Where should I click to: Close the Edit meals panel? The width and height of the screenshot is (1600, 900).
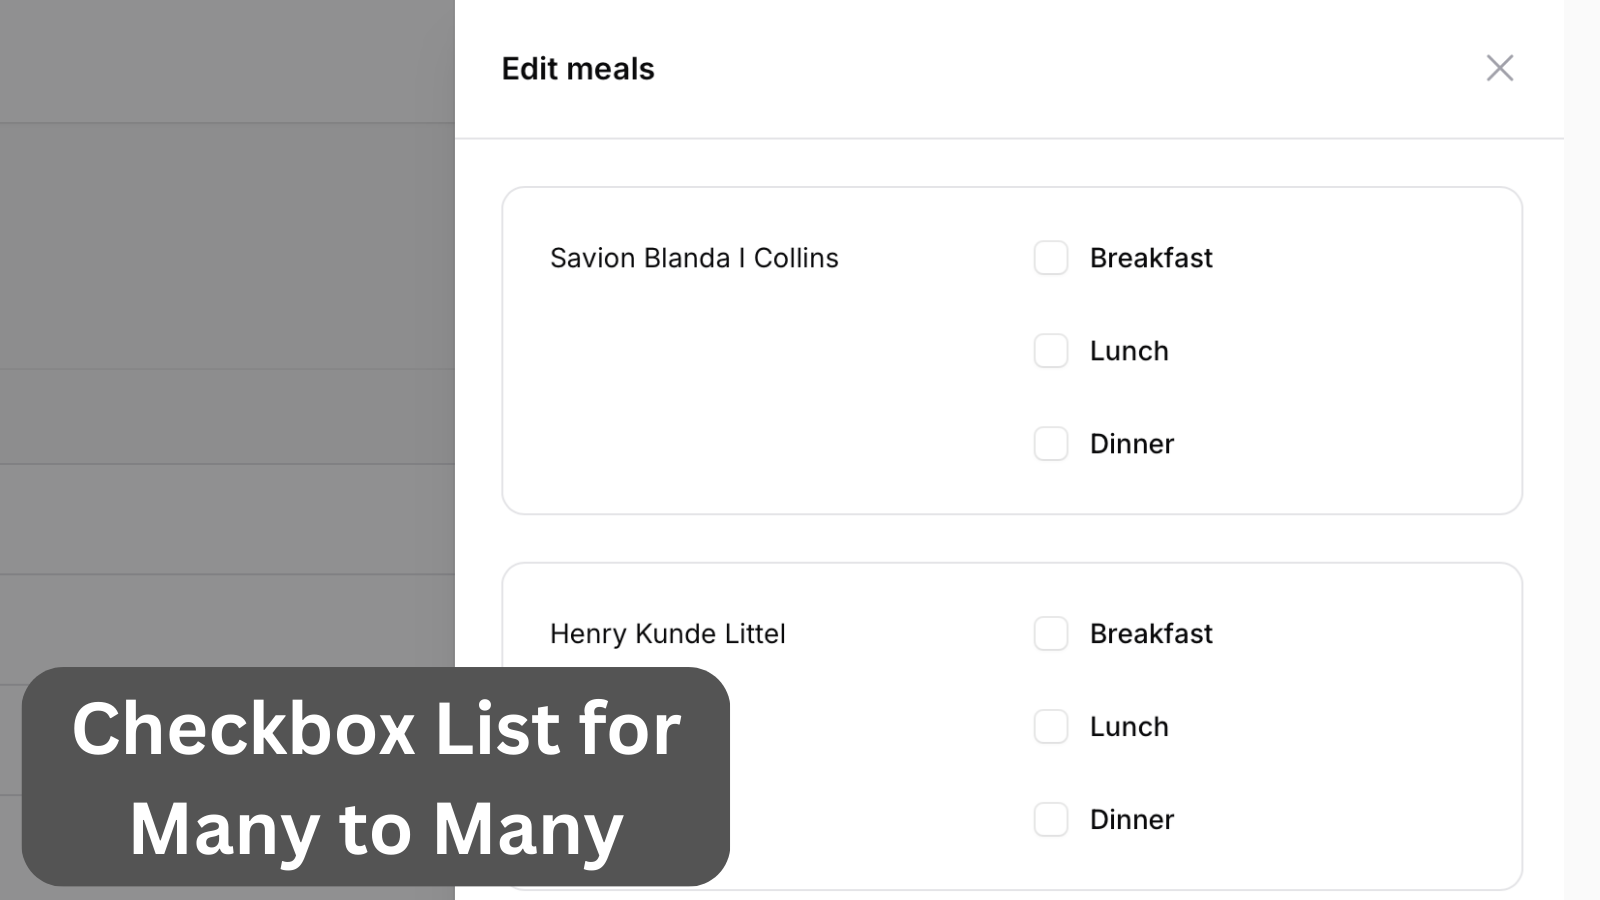pos(1499,68)
